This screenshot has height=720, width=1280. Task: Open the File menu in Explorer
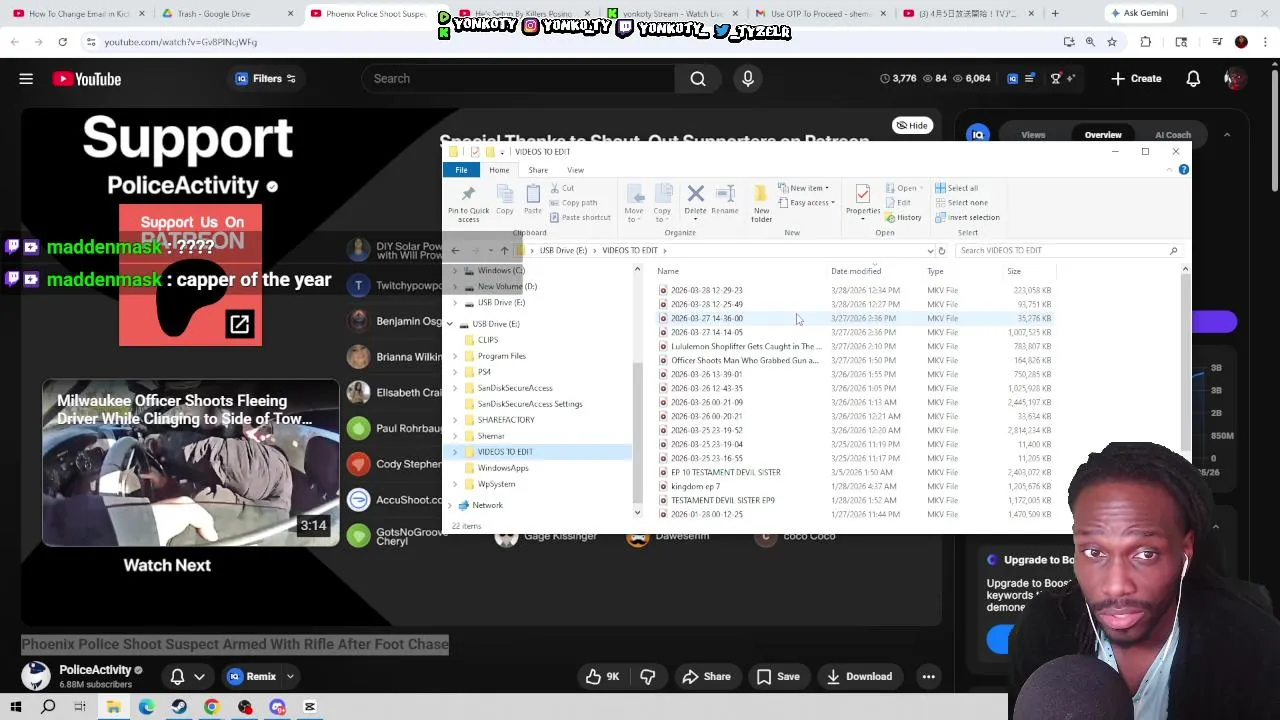(461, 170)
